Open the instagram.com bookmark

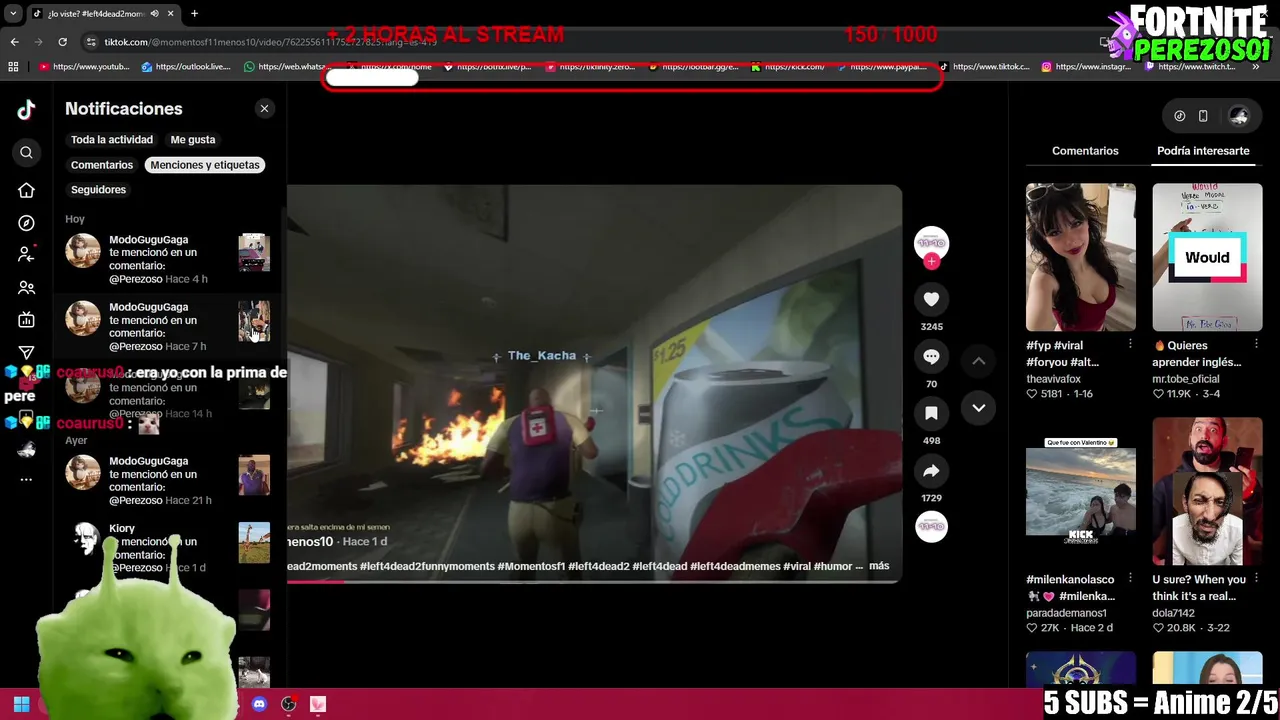[1086, 67]
